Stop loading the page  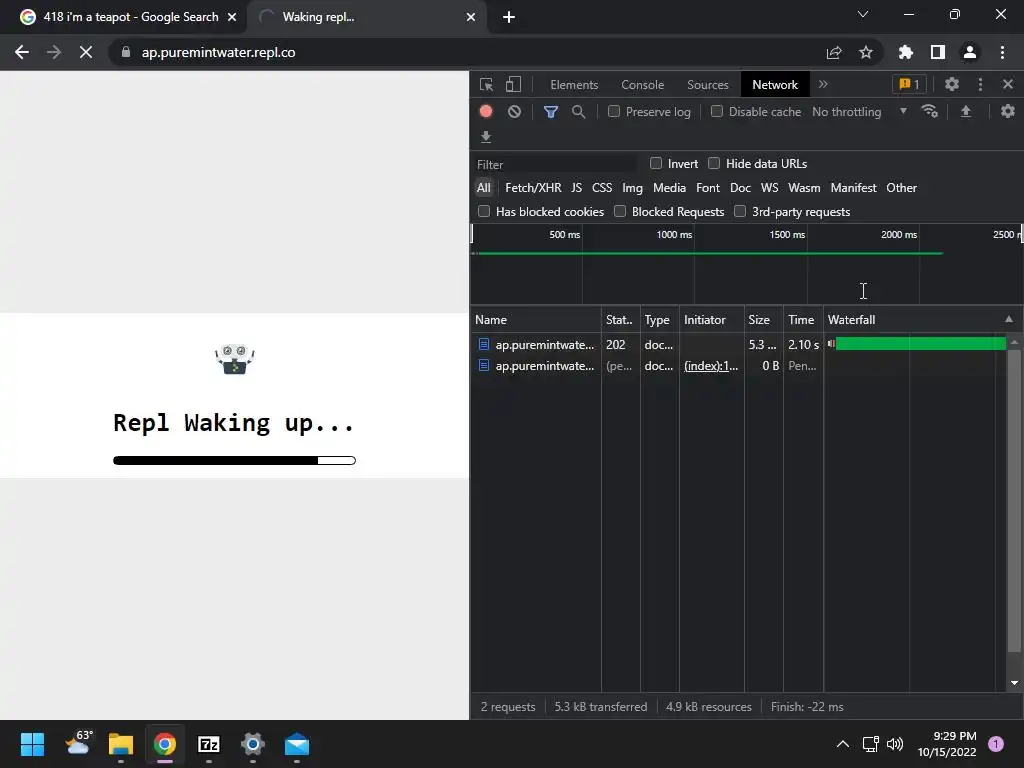86,52
